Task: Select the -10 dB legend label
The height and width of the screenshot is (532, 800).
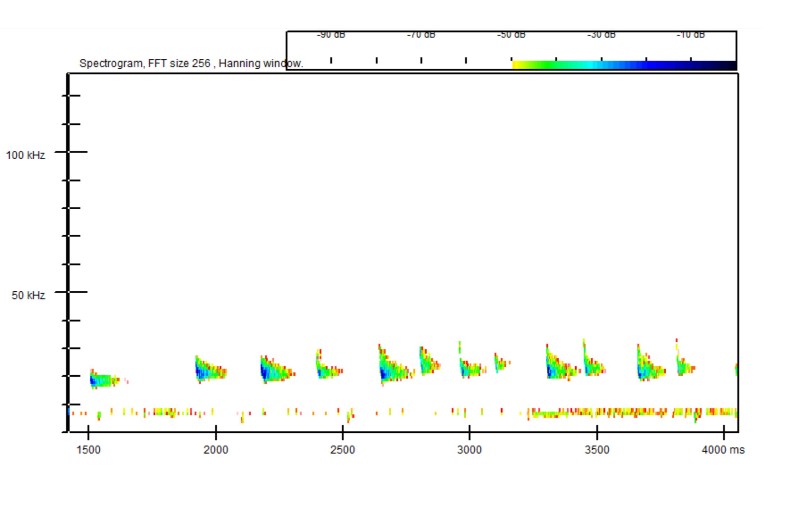Action: click(x=691, y=35)
